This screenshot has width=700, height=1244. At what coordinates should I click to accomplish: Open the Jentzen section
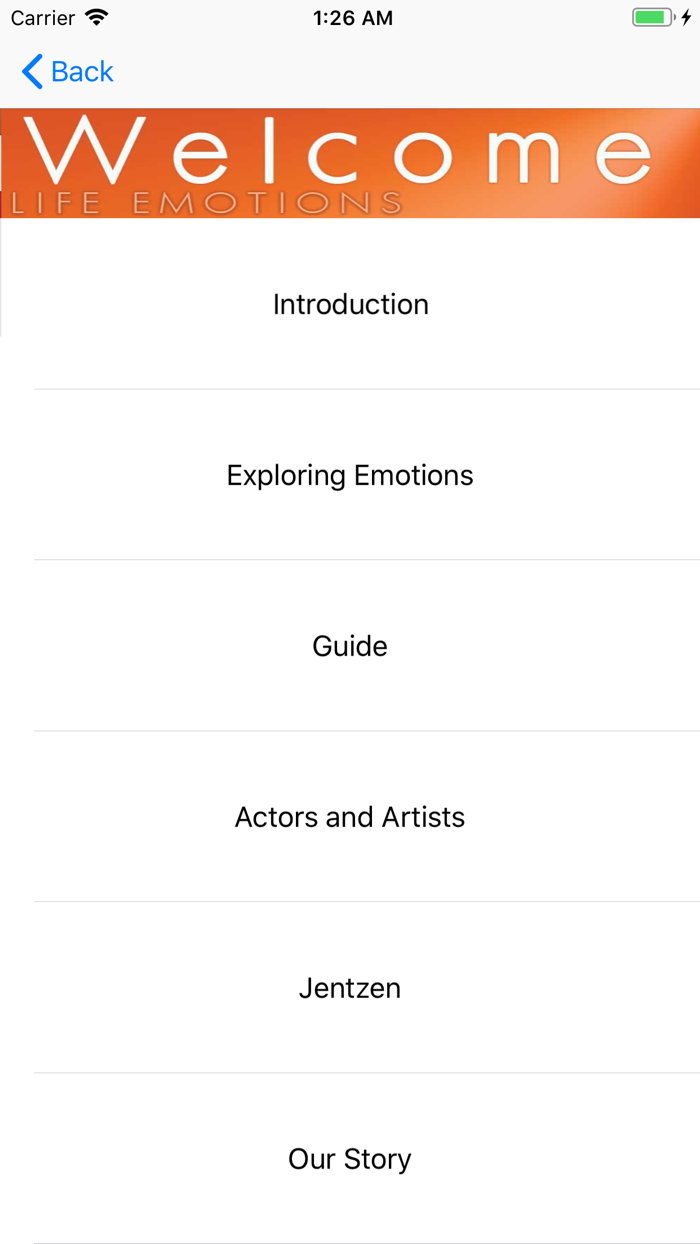350,988
